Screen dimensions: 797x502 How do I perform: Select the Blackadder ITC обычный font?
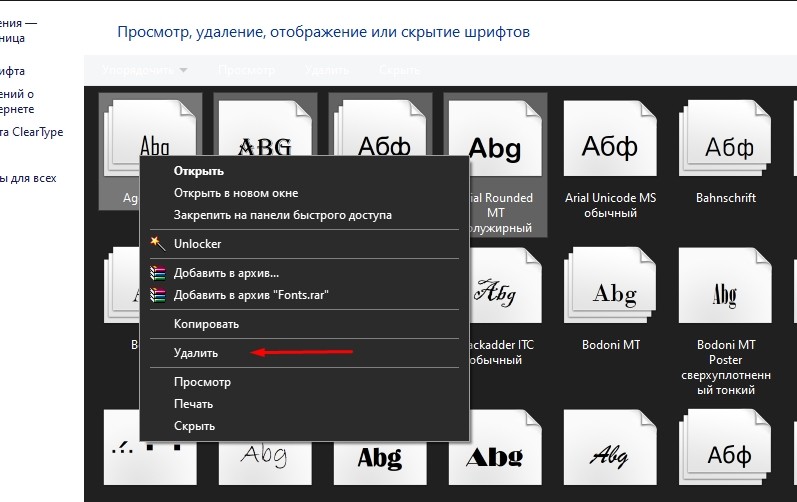pos(501,307)
